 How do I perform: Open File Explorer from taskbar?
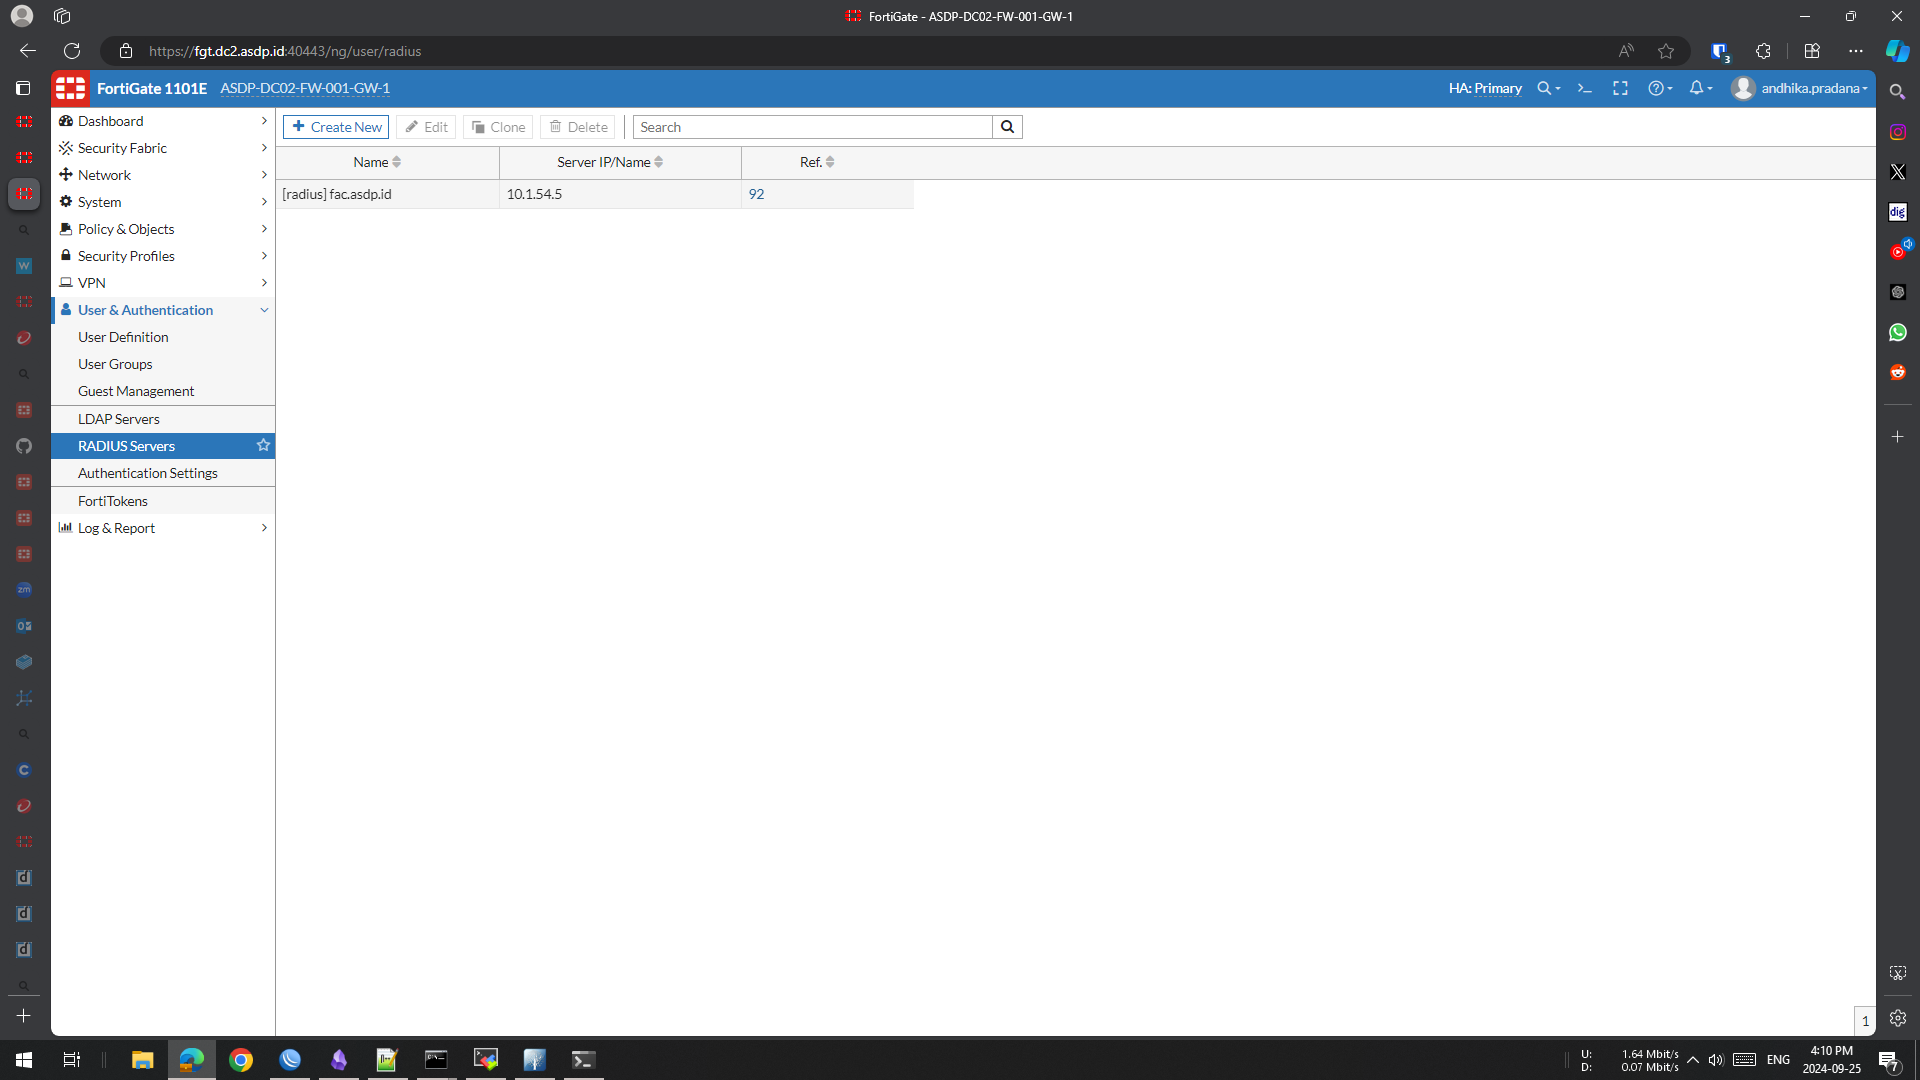click(x=142, y=1060)
